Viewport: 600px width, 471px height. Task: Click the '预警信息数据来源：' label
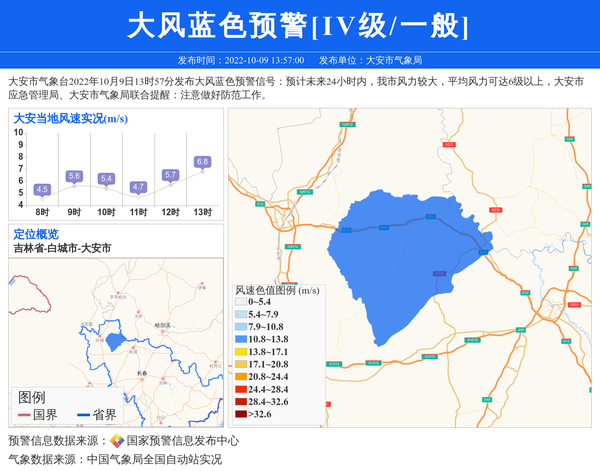click(x=58, y=441)
